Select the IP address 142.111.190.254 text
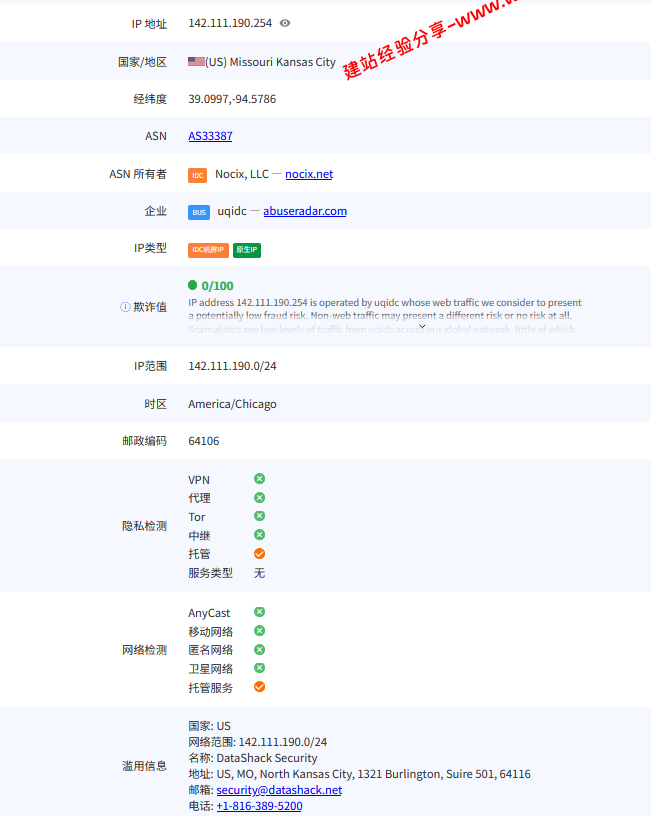The width and height of the screenshot is (651, 816). pos(230,23)
